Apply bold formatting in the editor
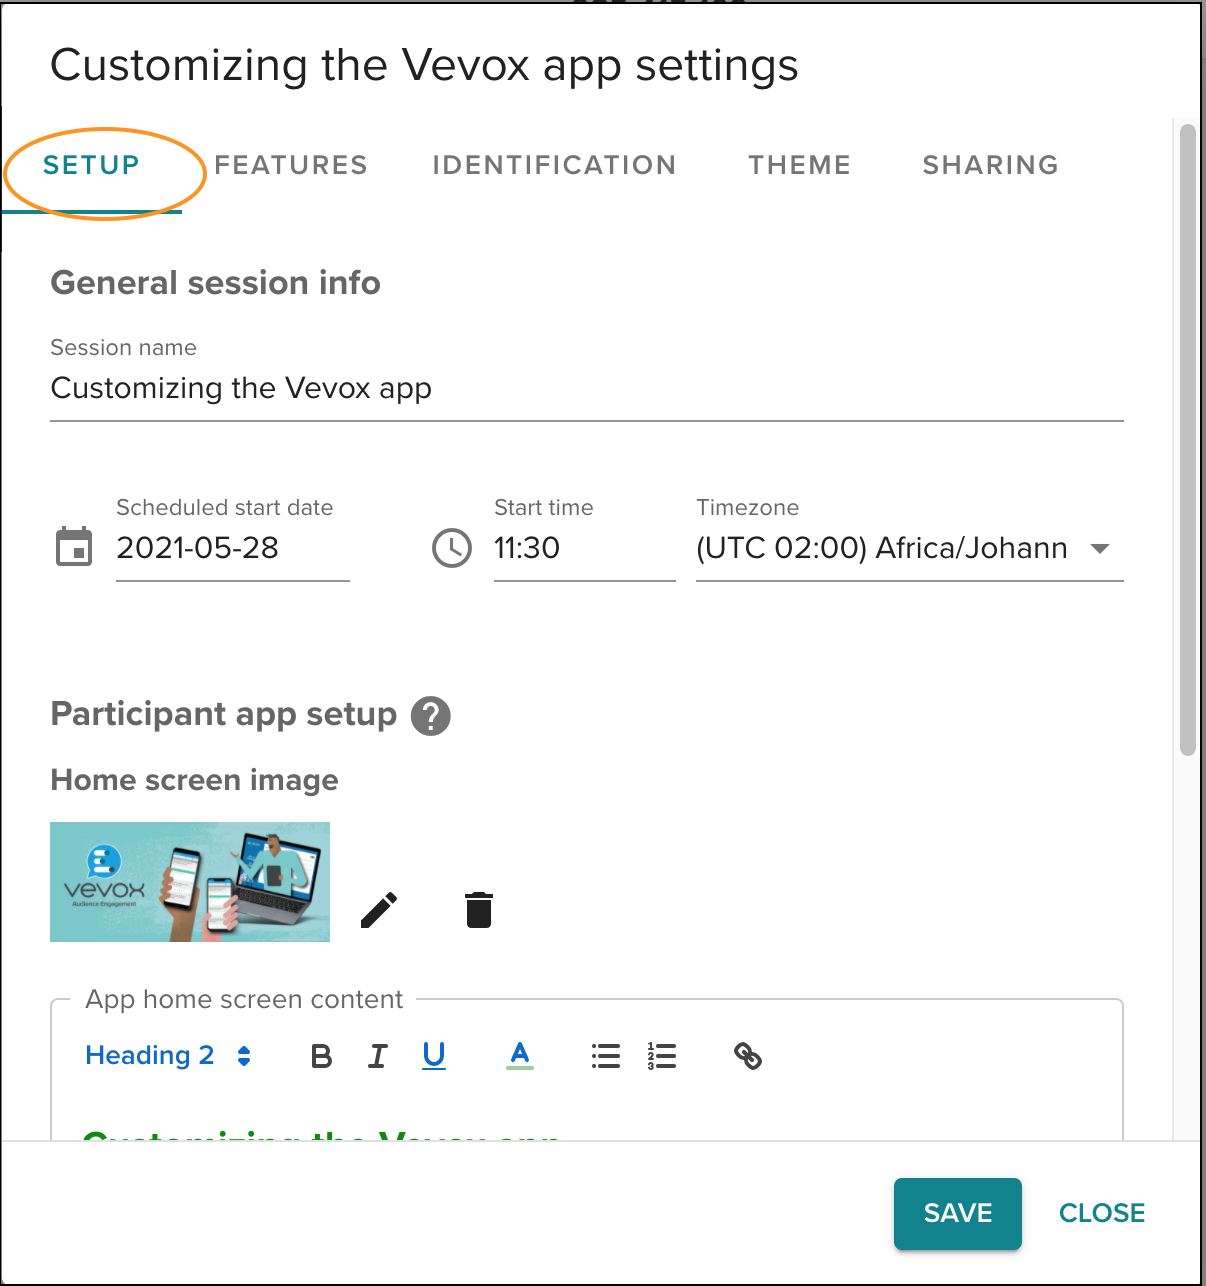This screenshot has width=1206, height=1286. 320,1055
